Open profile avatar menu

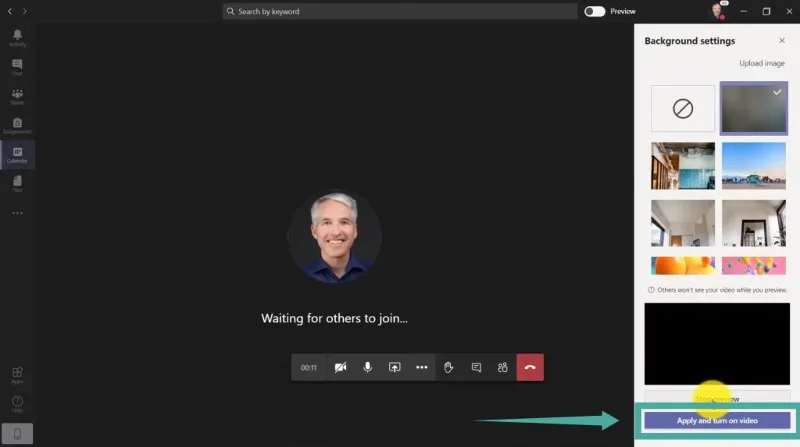[718, 11]
